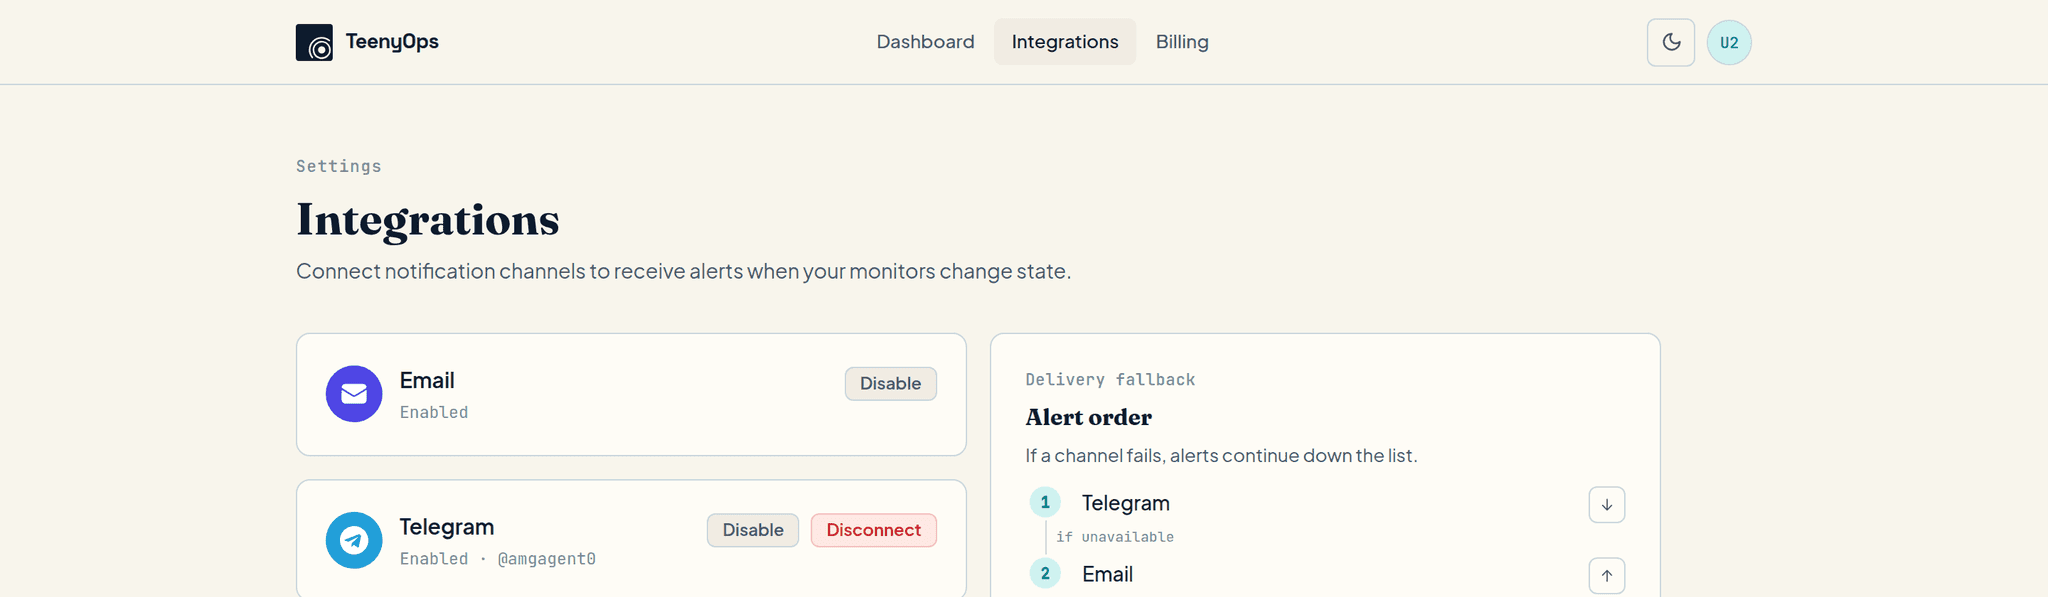Select the Integrations tab

coord(1065,42)
